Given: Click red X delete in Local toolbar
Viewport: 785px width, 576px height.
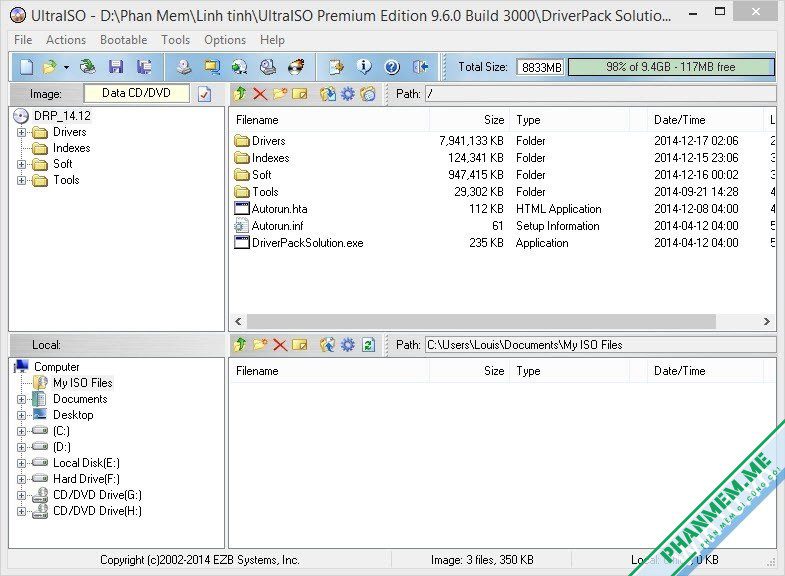Looking at the screenshot, I should (280, 345).
